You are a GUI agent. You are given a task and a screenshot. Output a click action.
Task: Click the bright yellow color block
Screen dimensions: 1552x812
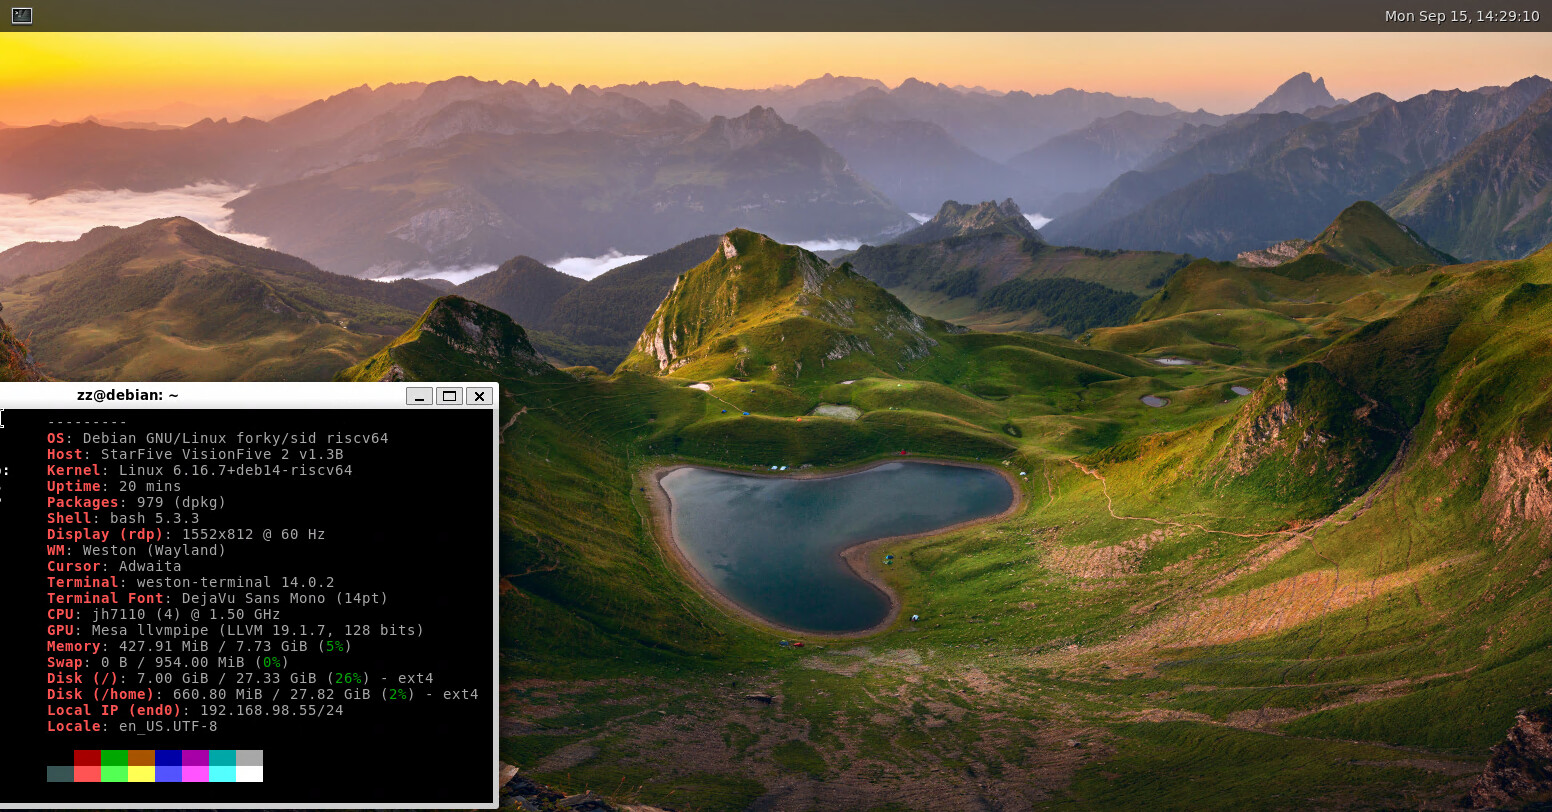click(141, 774)
